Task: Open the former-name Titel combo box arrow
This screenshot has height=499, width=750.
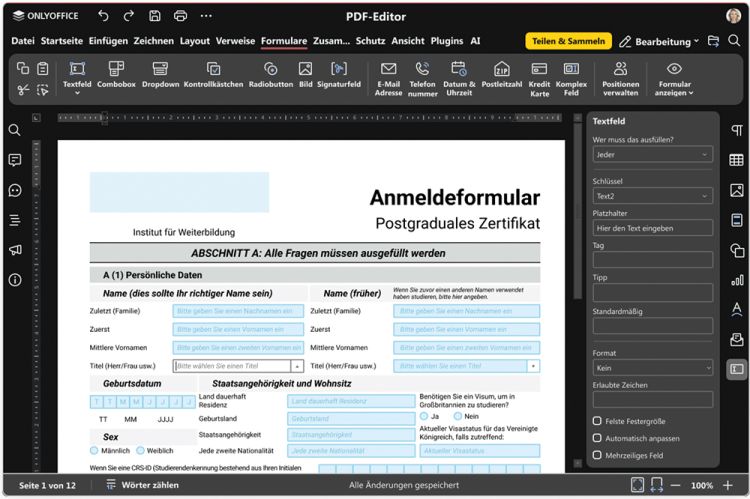Action: pos(533,366)
